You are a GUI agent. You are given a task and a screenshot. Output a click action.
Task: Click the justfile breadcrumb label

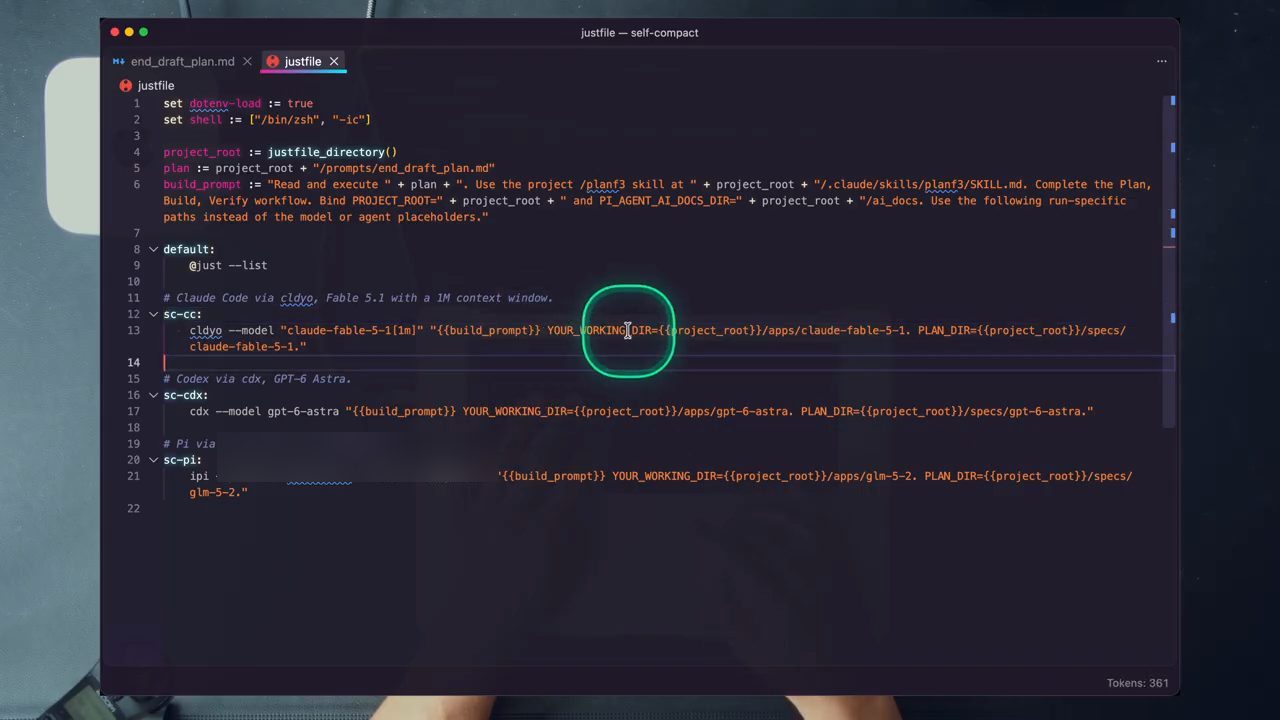(x=156, y=86)
